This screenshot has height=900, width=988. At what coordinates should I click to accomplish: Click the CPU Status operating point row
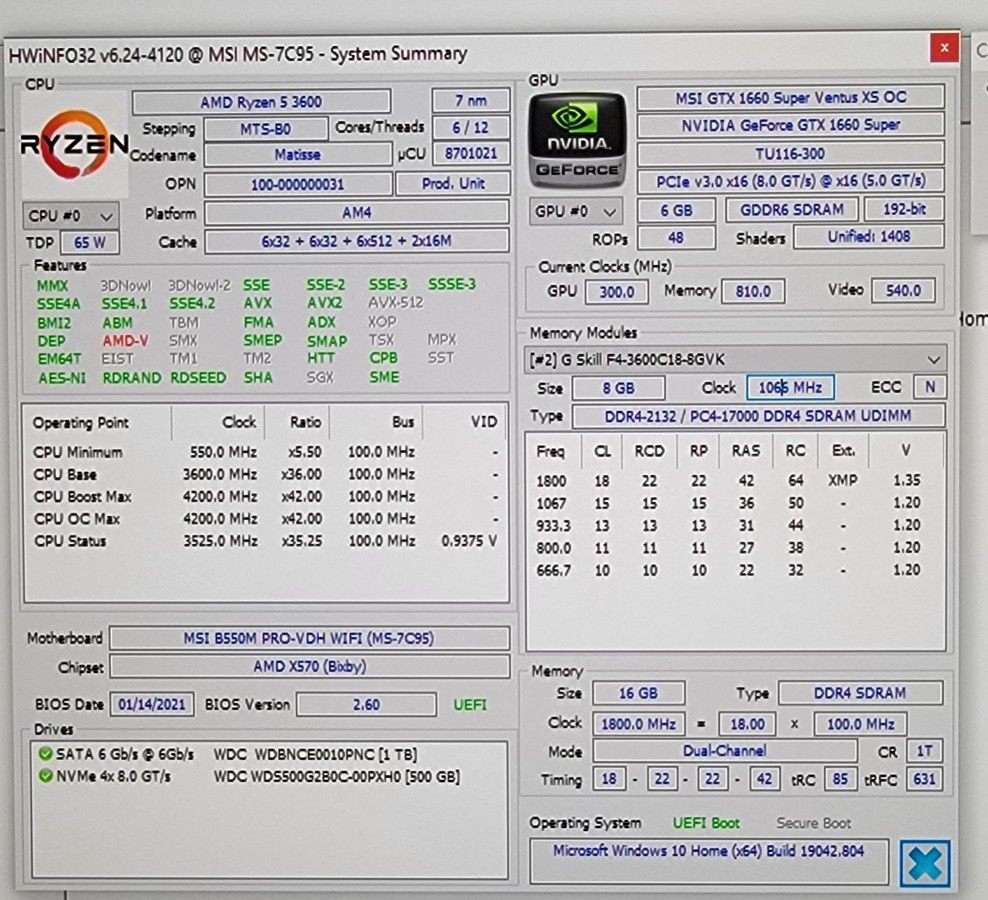point(265,541)
